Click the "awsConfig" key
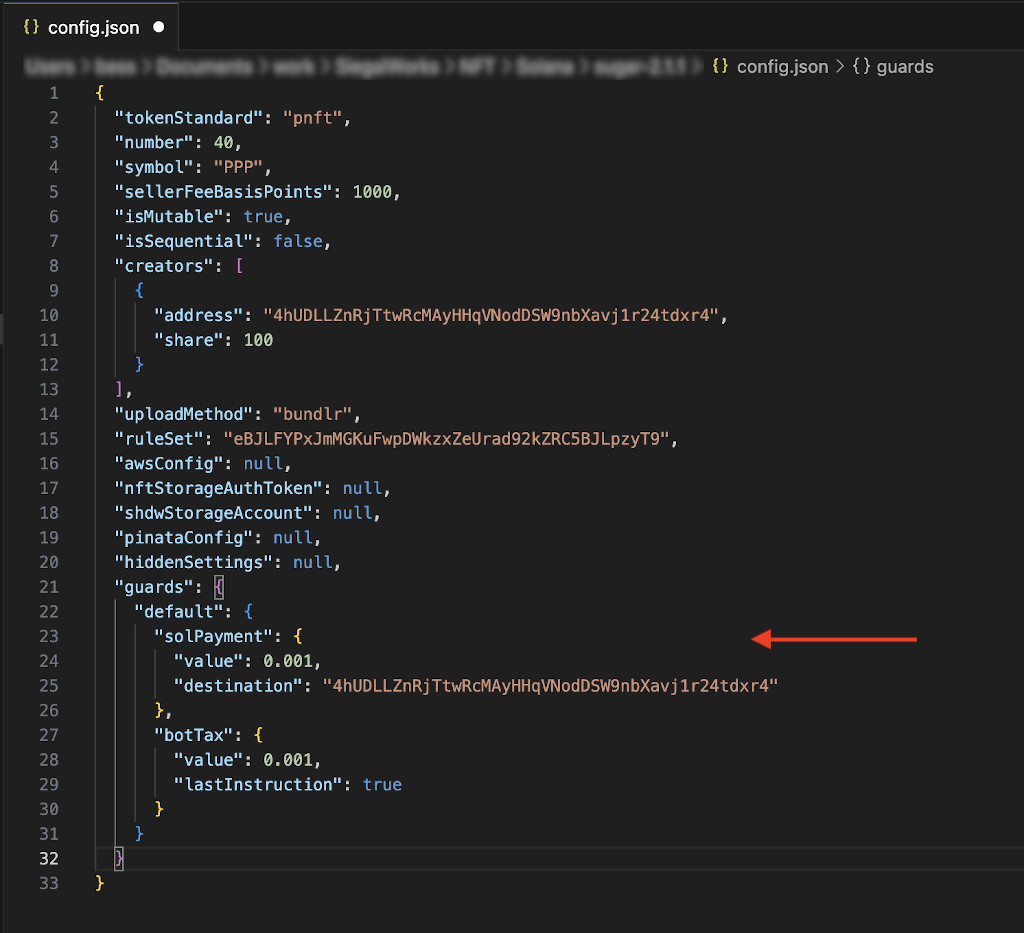The image size is (1024, 933). tap(169, 464)
